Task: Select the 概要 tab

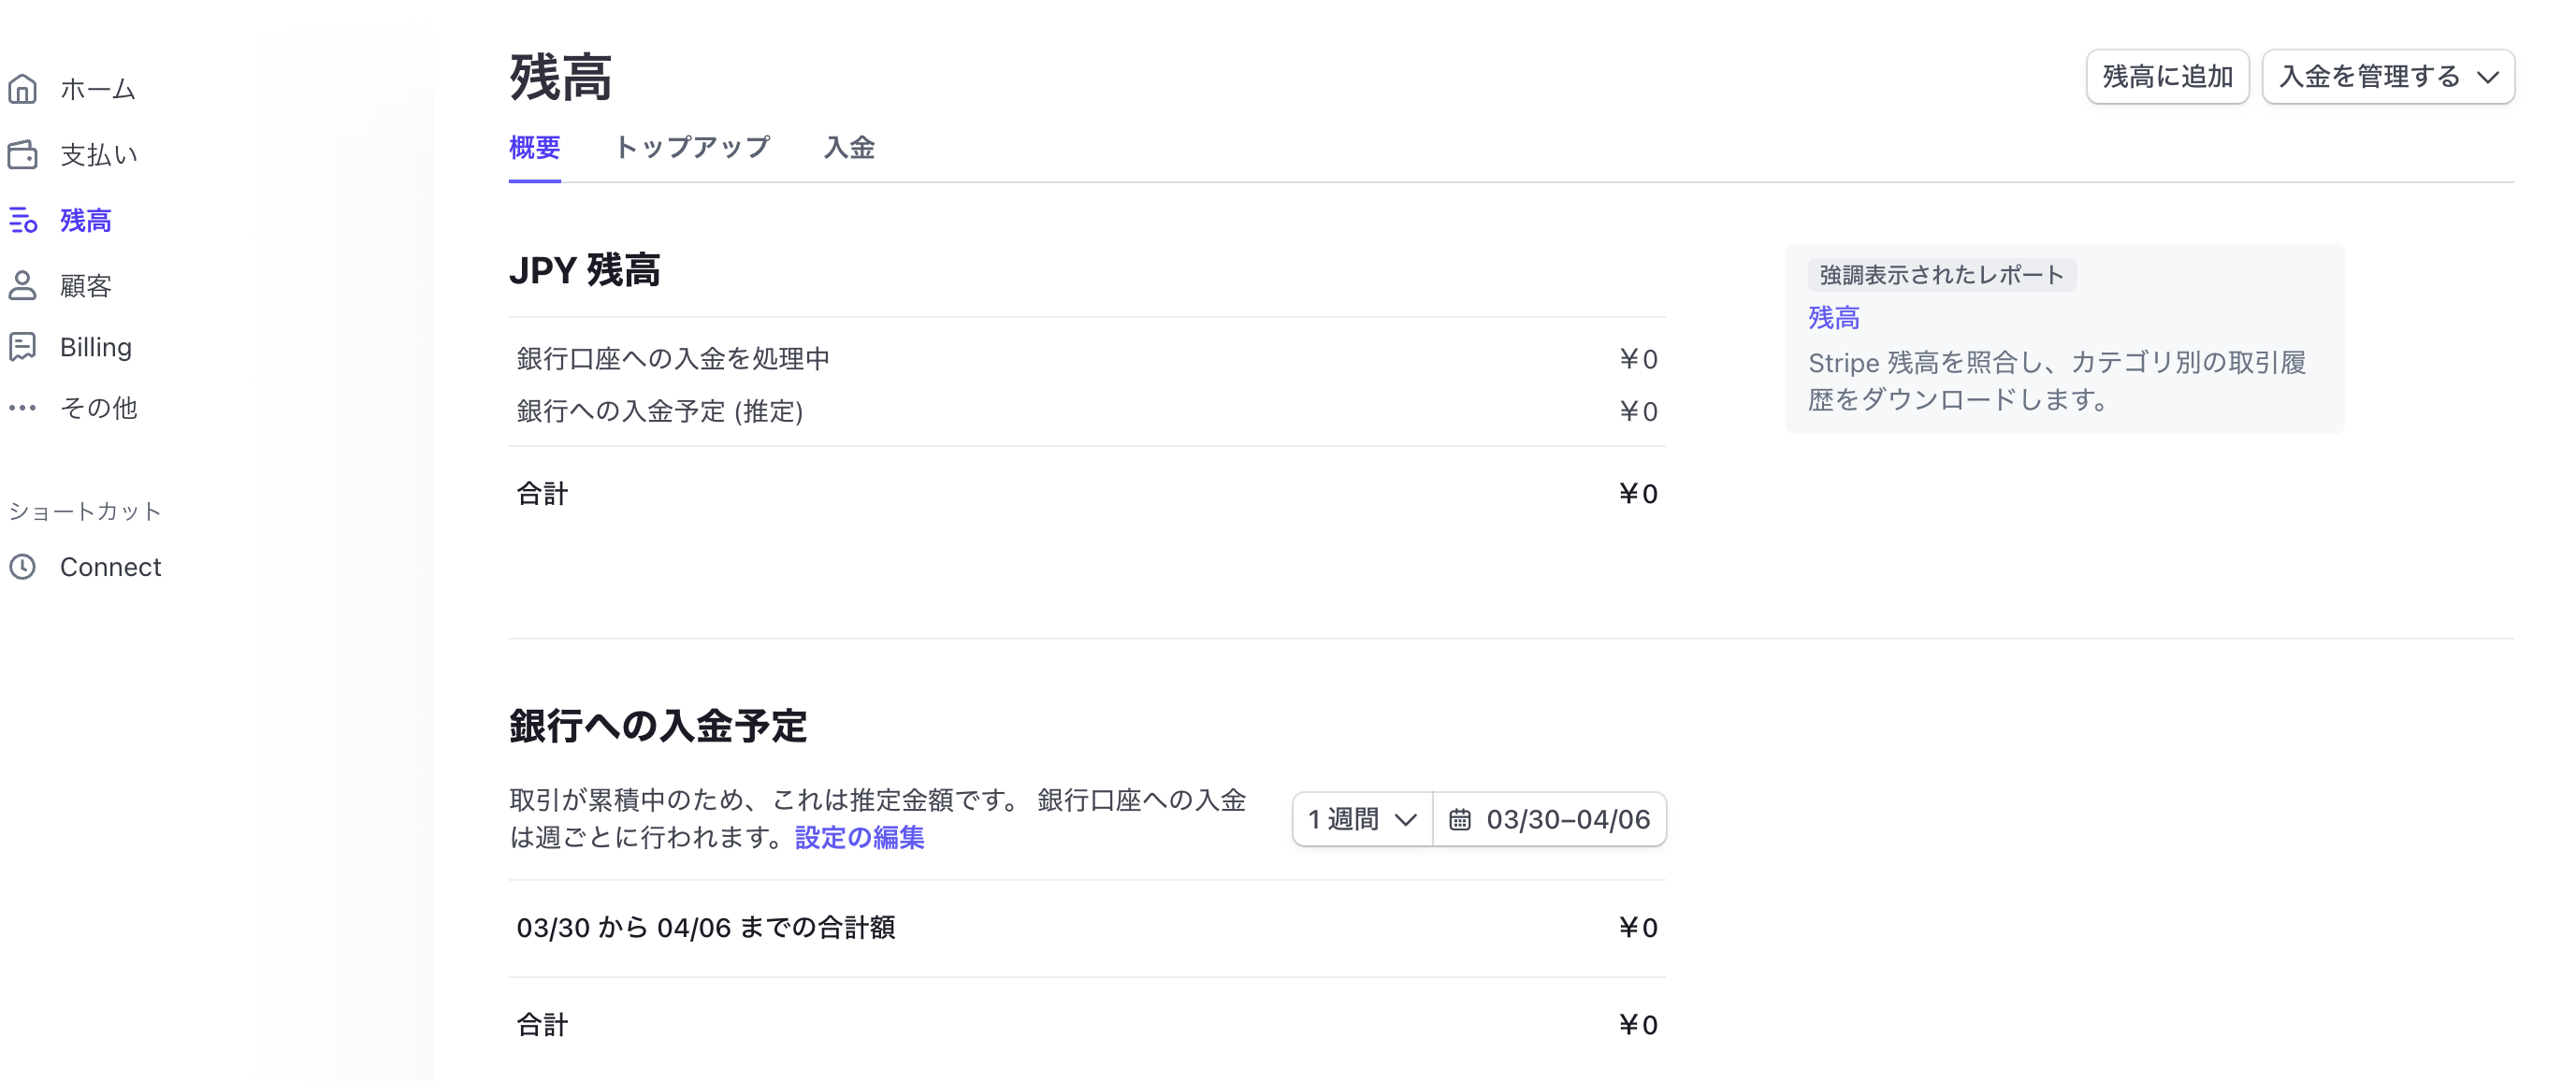Action: pyautogui.click(x=534, y=148)
